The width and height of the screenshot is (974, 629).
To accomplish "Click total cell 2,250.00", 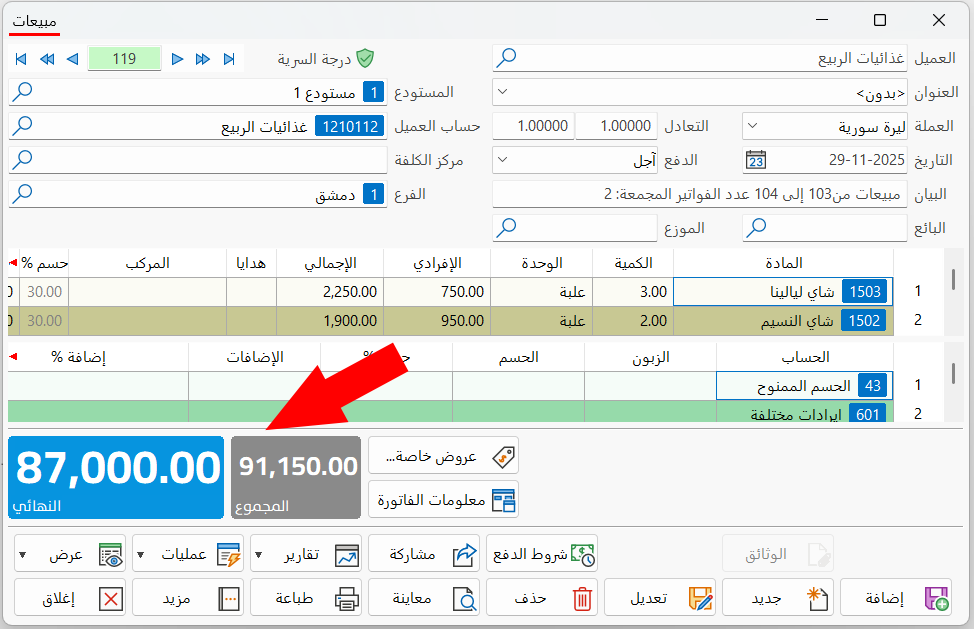I will pyautogui.click(x=330, y=292).
